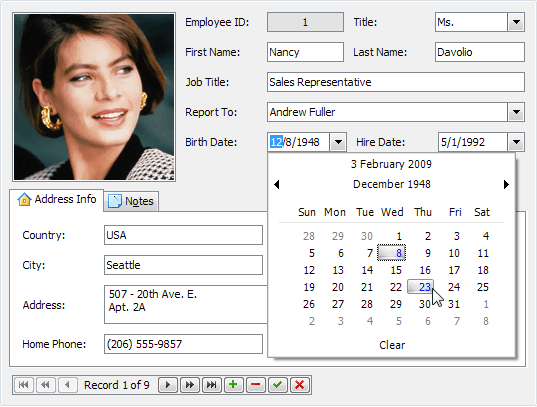Go to next record arrow
Screen dimensions: 537x407
point(168,385)
